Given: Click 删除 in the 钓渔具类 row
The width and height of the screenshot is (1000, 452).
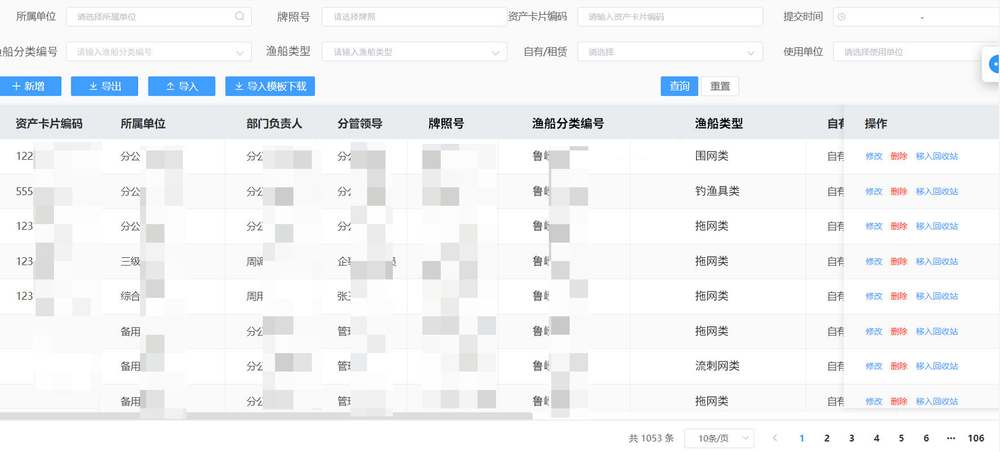Looking at the screenshot, I should tap(899, 191).
